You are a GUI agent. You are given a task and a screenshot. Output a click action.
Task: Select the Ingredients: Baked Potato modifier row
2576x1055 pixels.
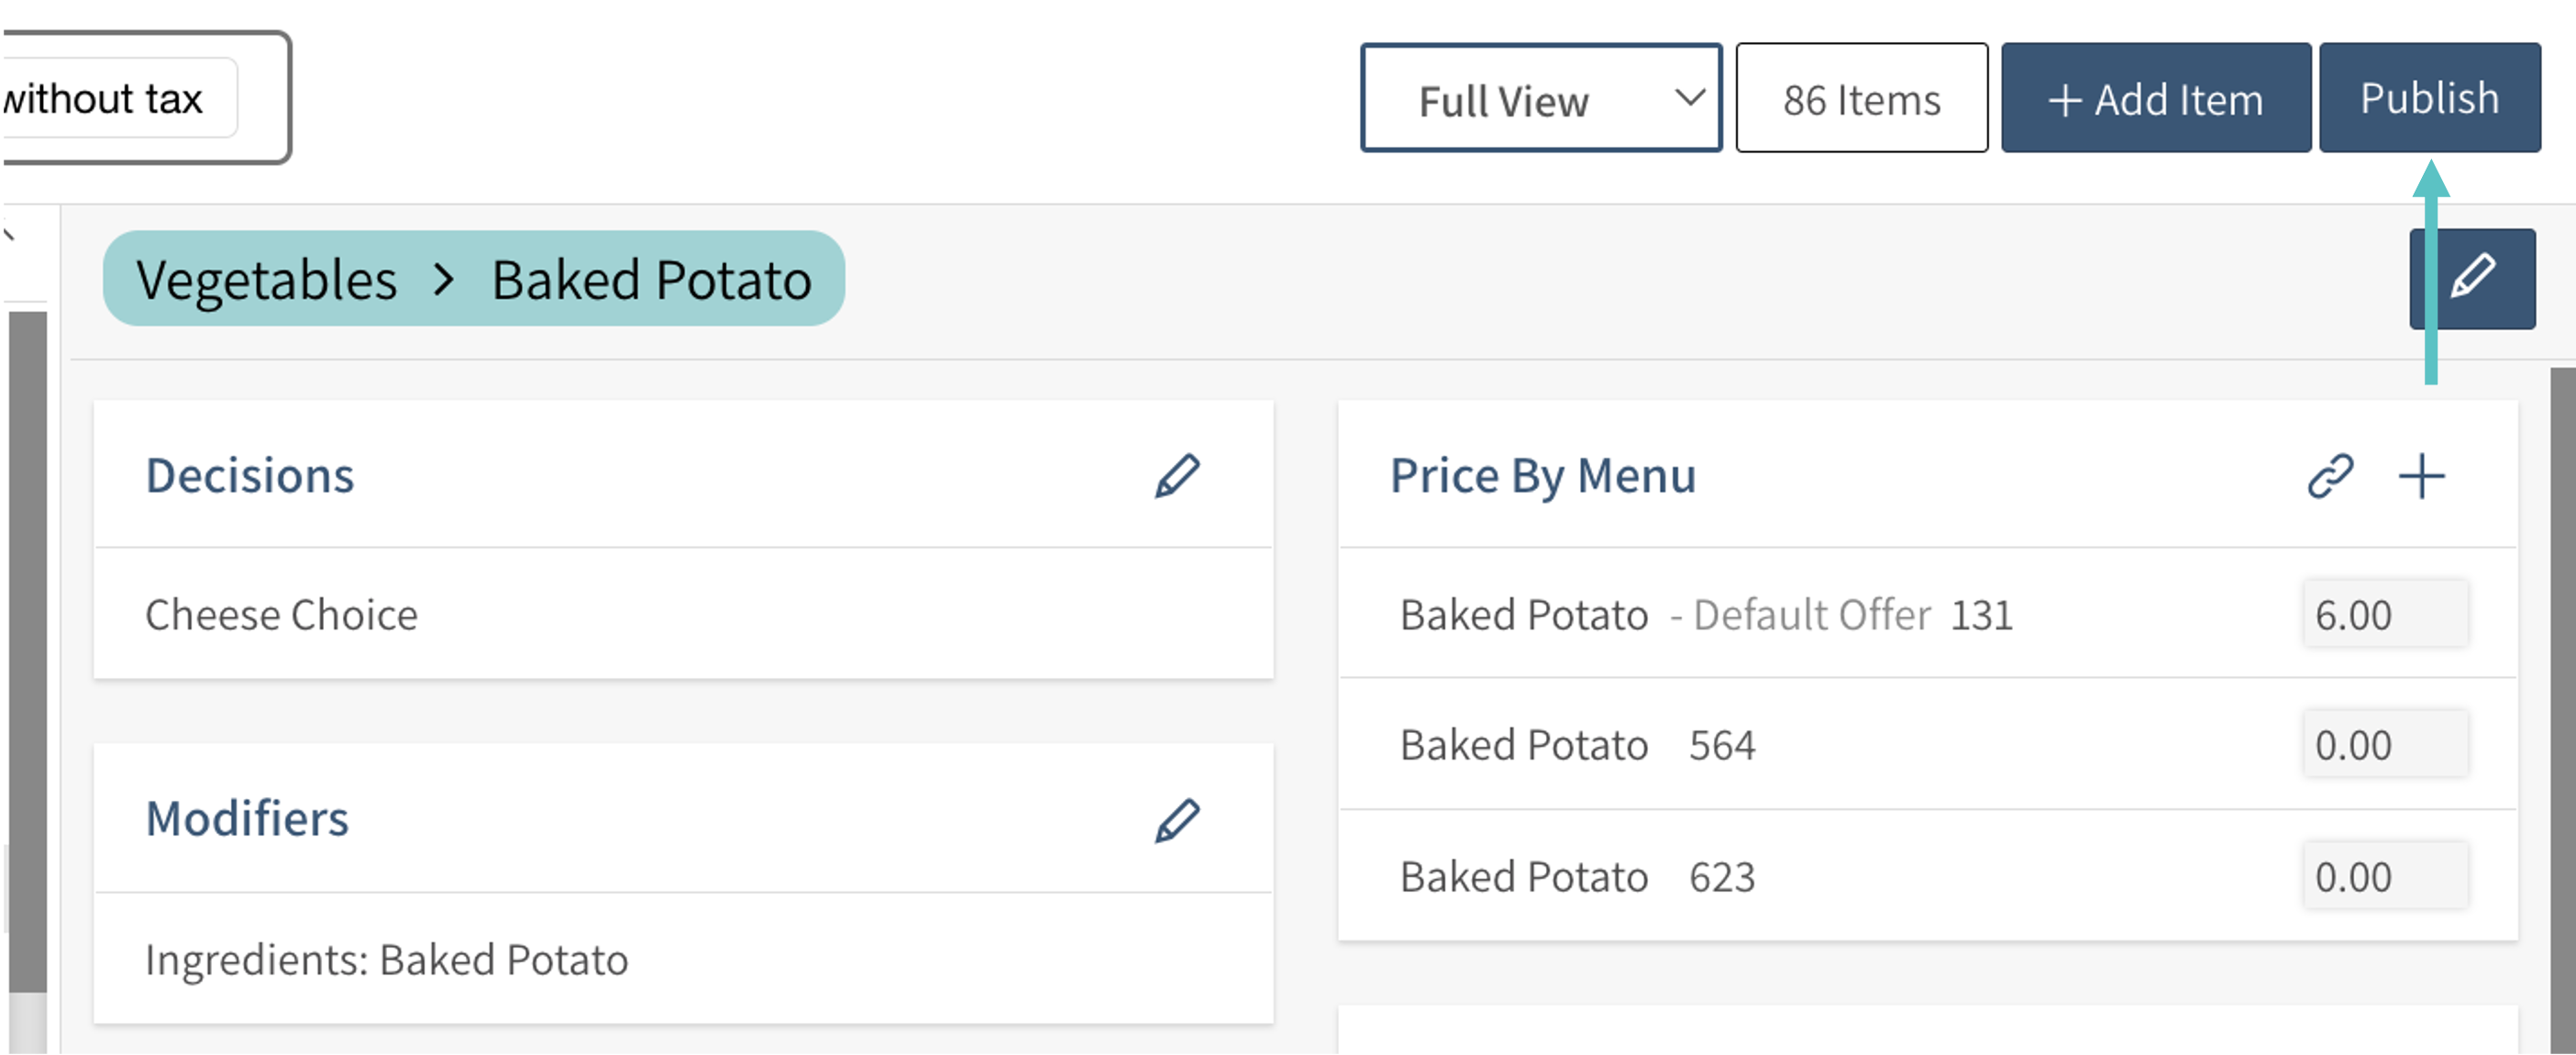pyautogui.click(x=387, y=959)
